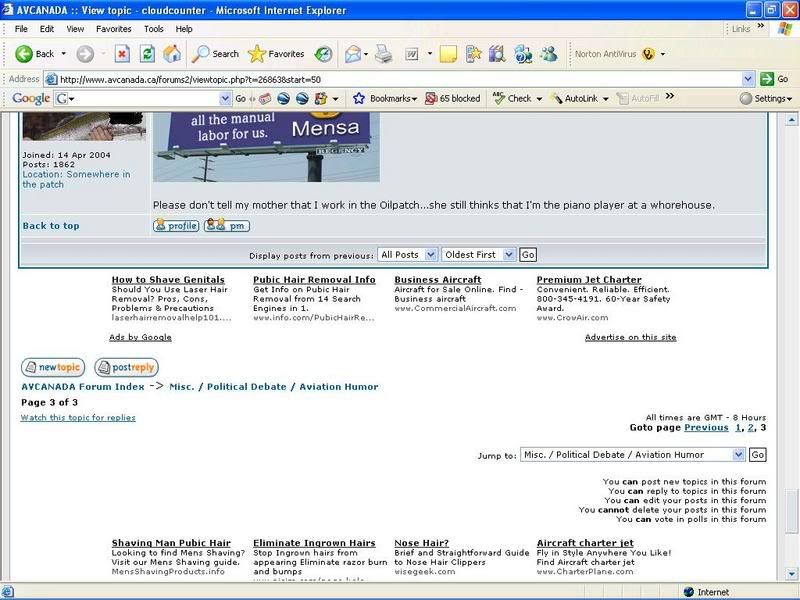This screenshot has height=600, width=800.
Task: Open Google toolbar Settings
Action: coord(766,98)
